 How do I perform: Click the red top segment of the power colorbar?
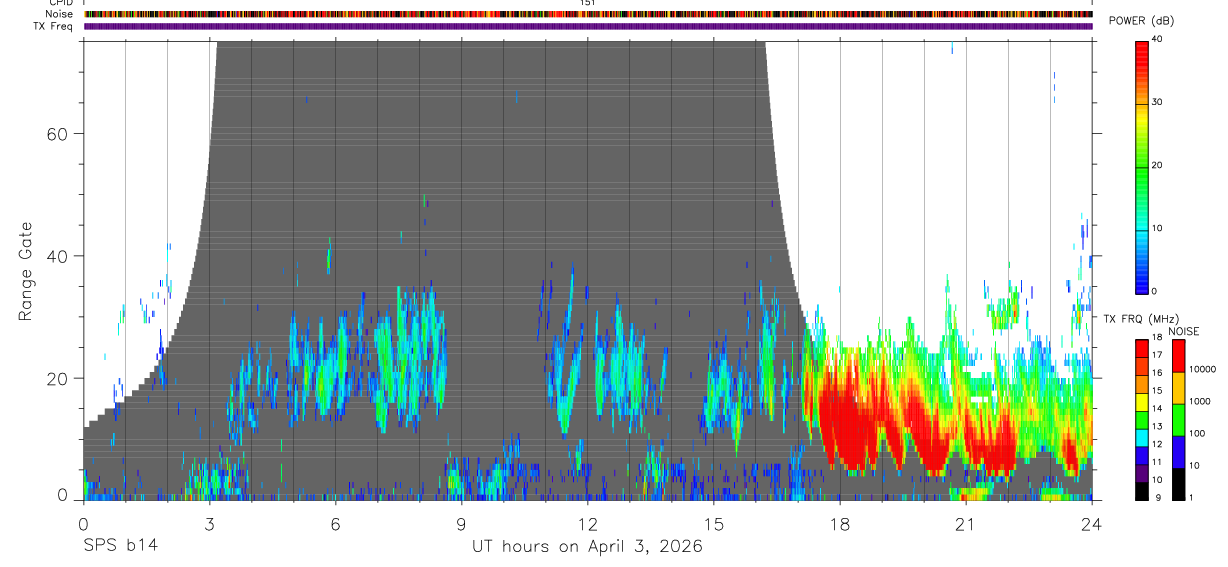[1141, 55]
